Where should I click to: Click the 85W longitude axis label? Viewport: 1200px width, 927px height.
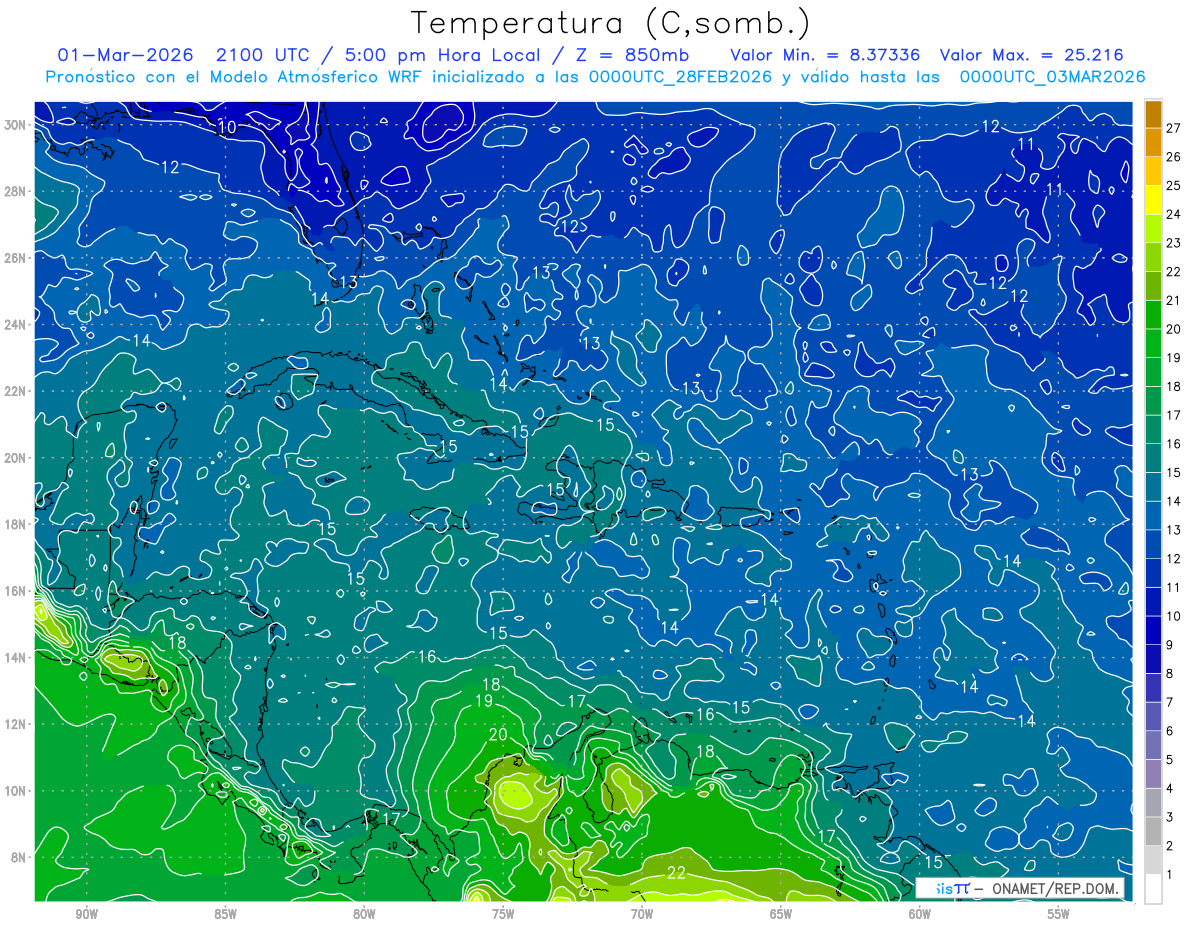click(x=225, y=915)
